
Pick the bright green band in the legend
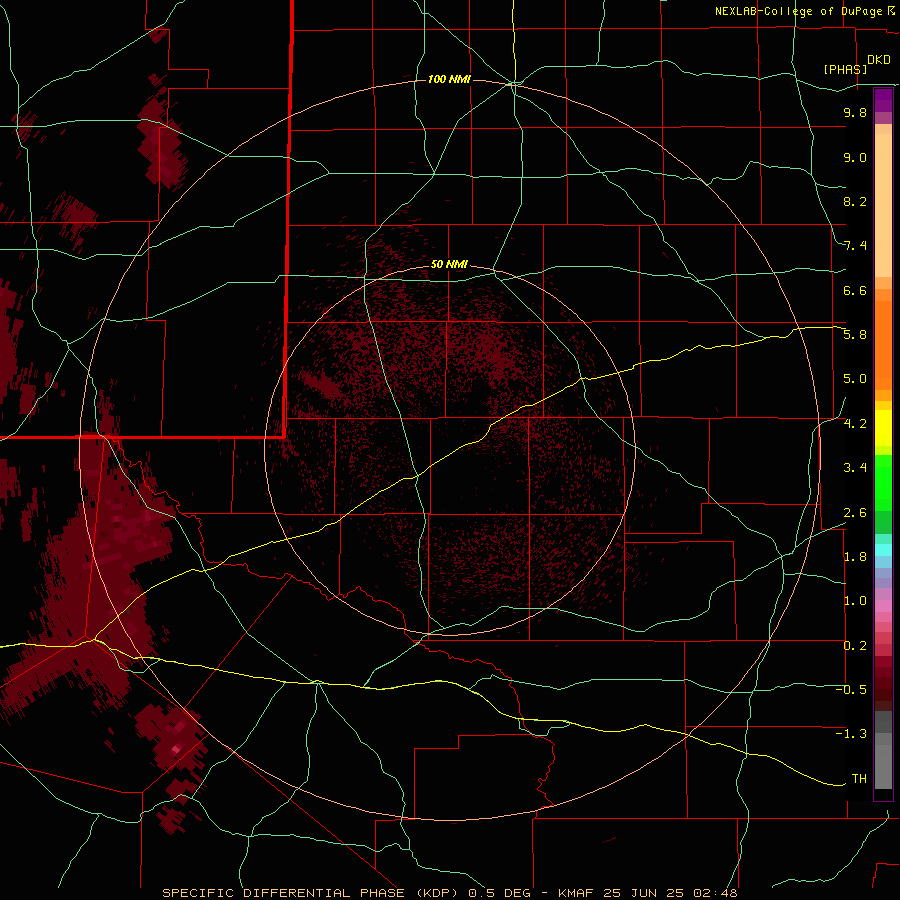point(883,483)
